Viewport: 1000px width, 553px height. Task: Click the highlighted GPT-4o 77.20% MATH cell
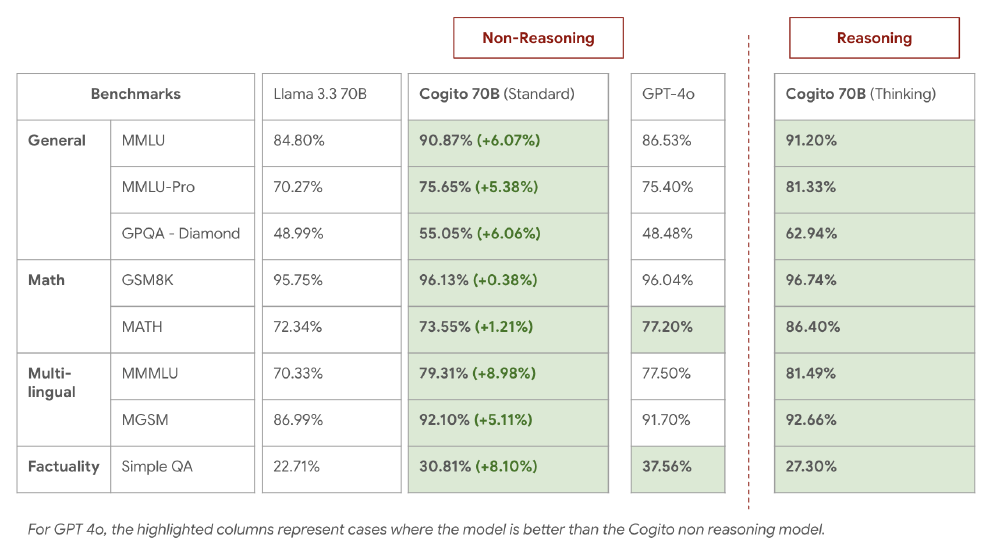pyautogui.click(x=677, y=327)
